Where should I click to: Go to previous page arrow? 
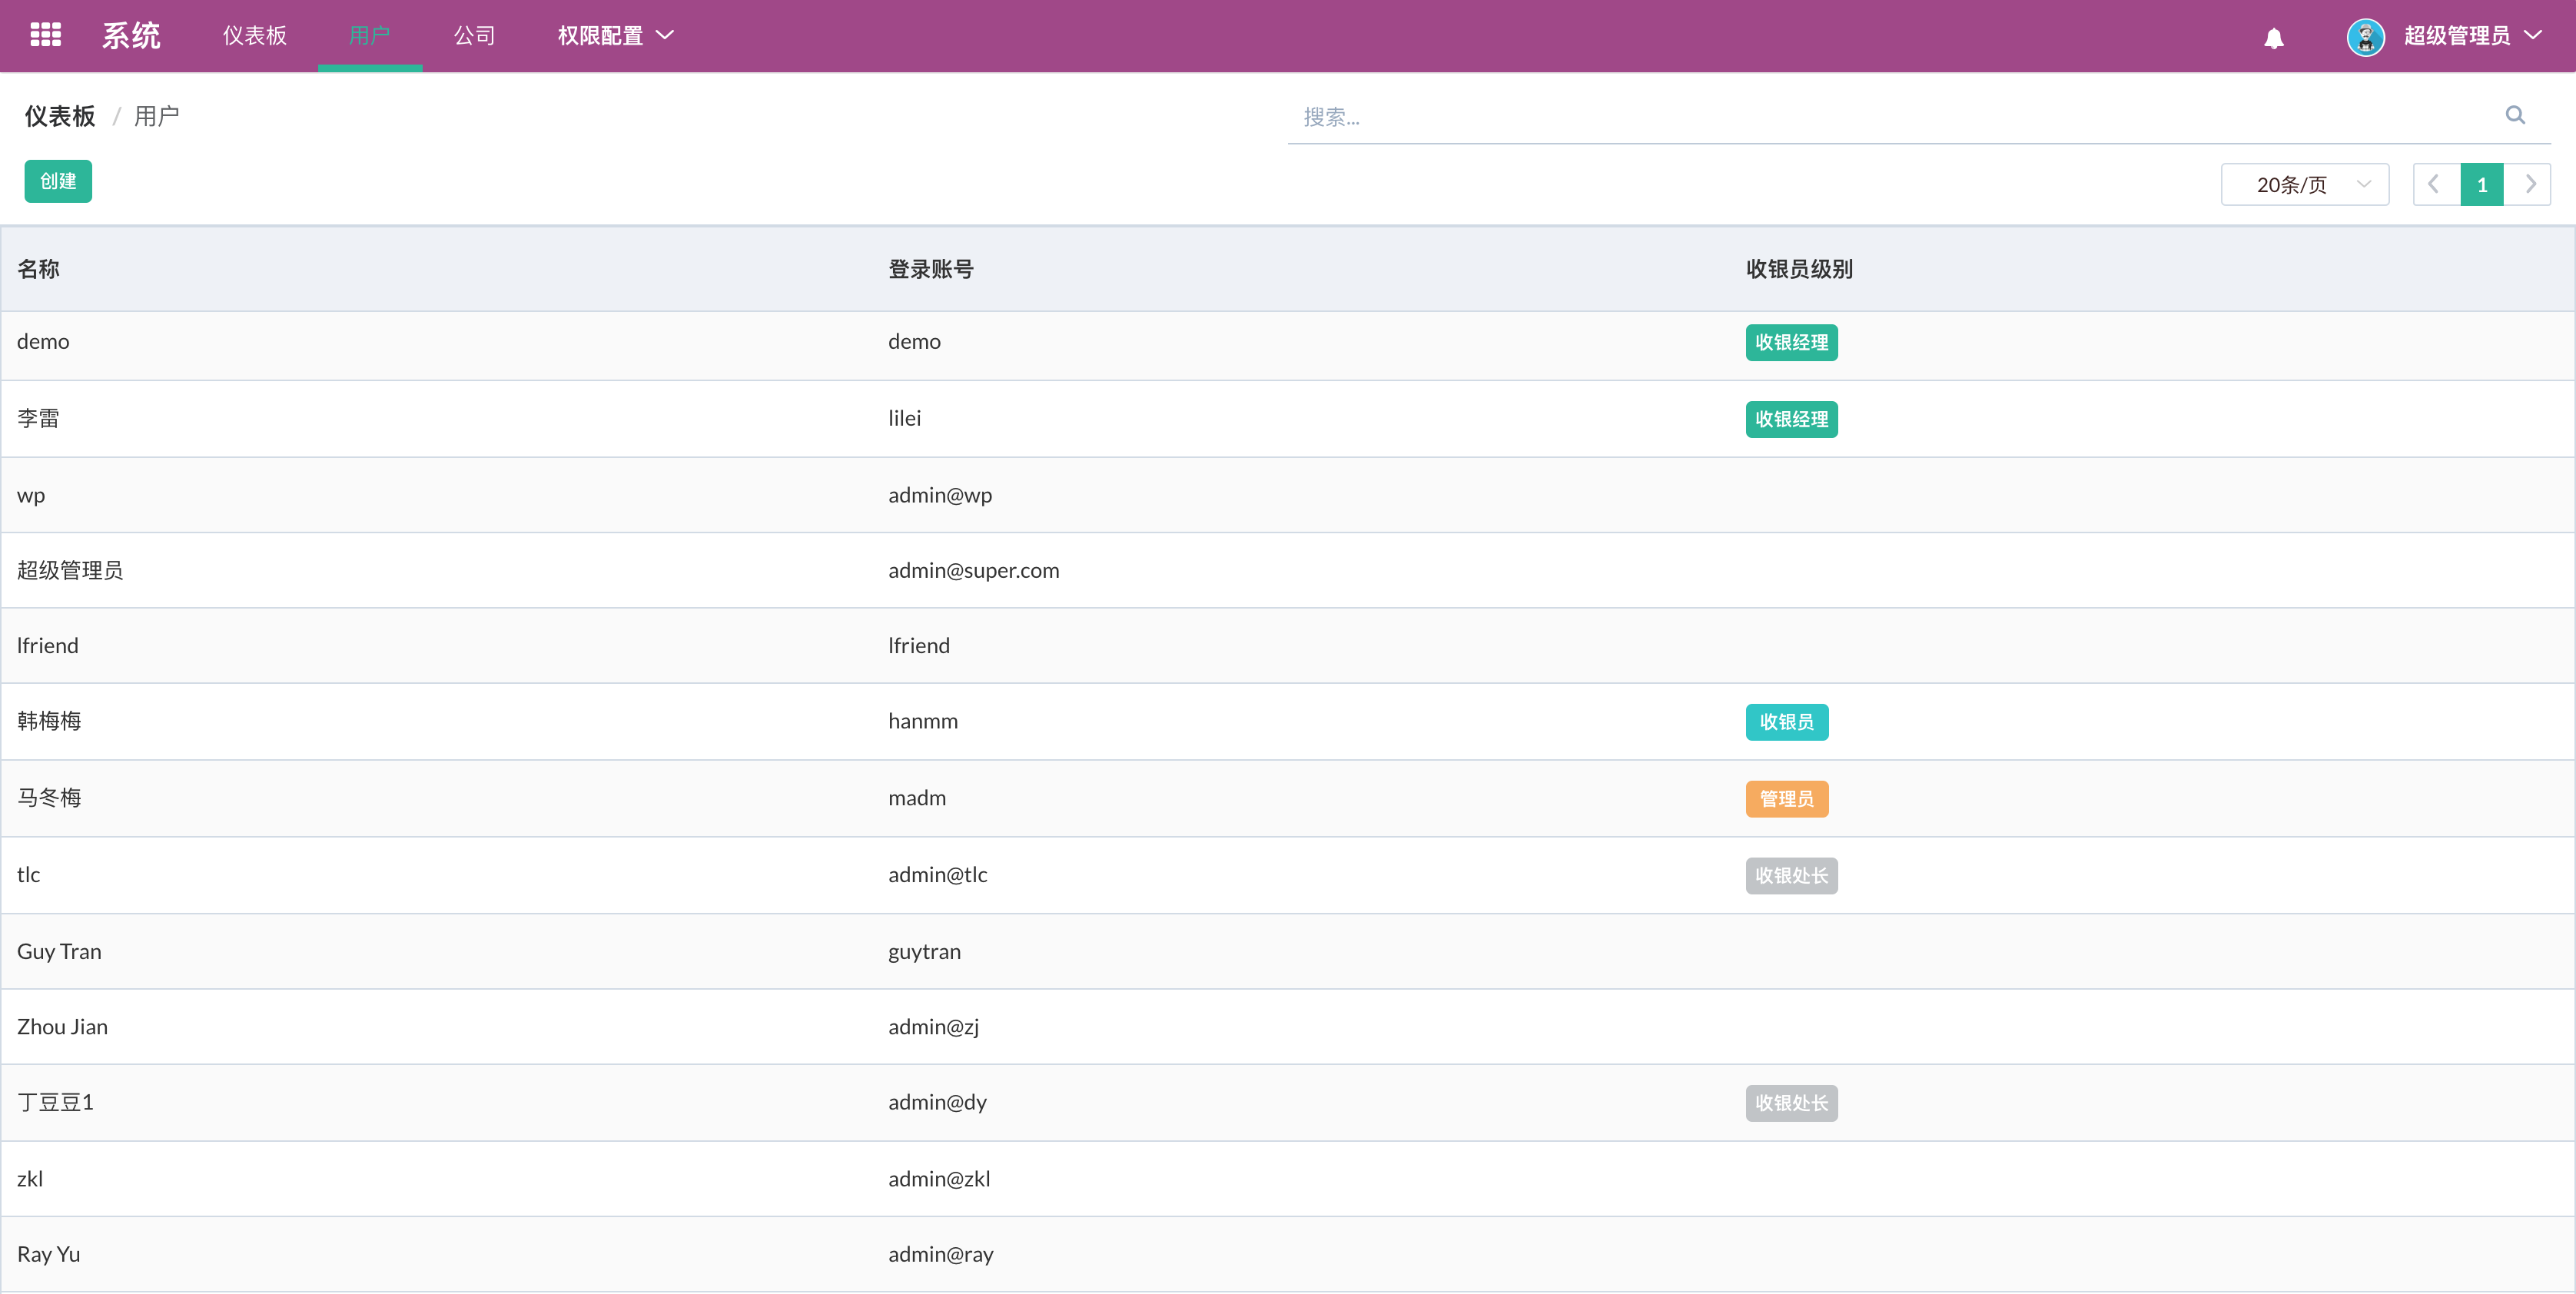[x=2435, y=184]
